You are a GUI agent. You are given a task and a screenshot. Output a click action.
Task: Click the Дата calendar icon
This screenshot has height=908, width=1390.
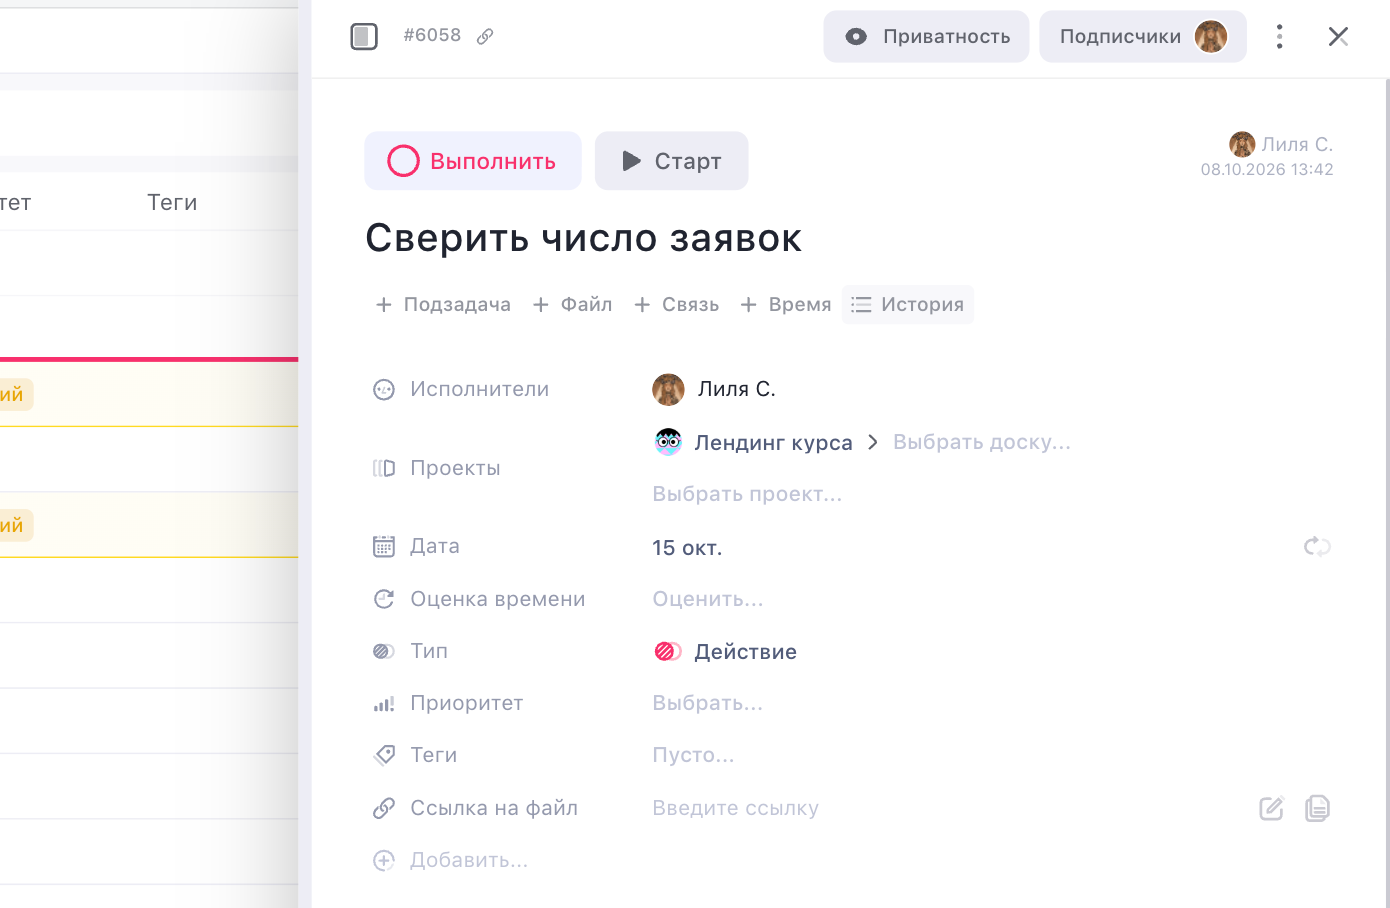[384, 546]
